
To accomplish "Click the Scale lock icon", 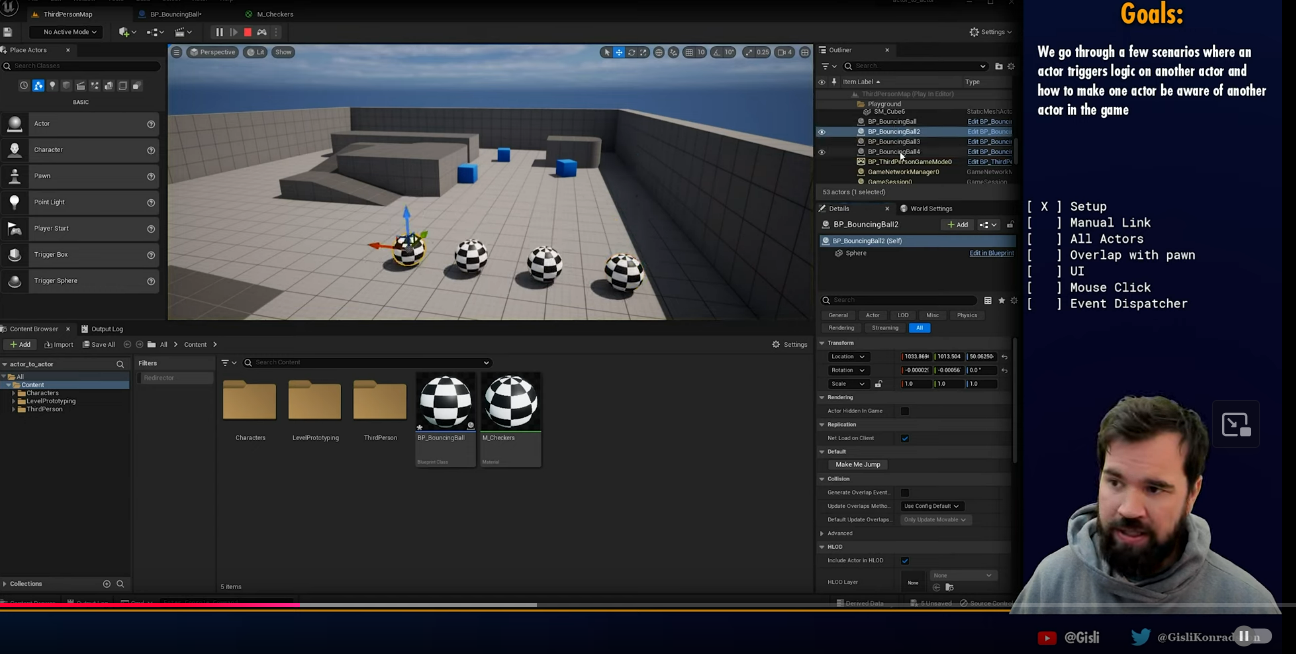I will pos(879,384).
